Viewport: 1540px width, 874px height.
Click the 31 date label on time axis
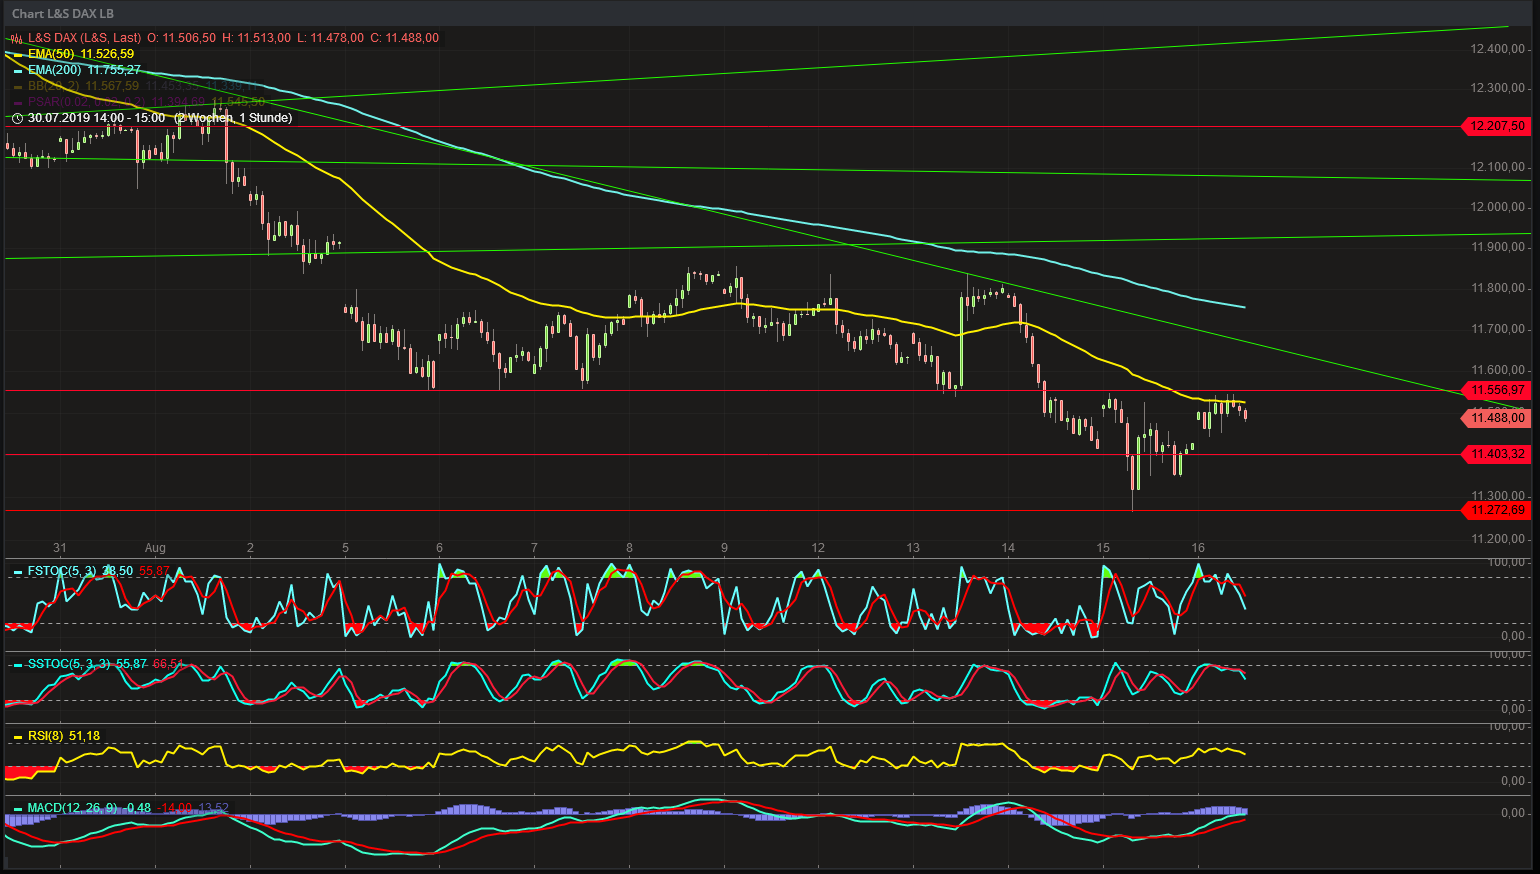tap(60, 548)
